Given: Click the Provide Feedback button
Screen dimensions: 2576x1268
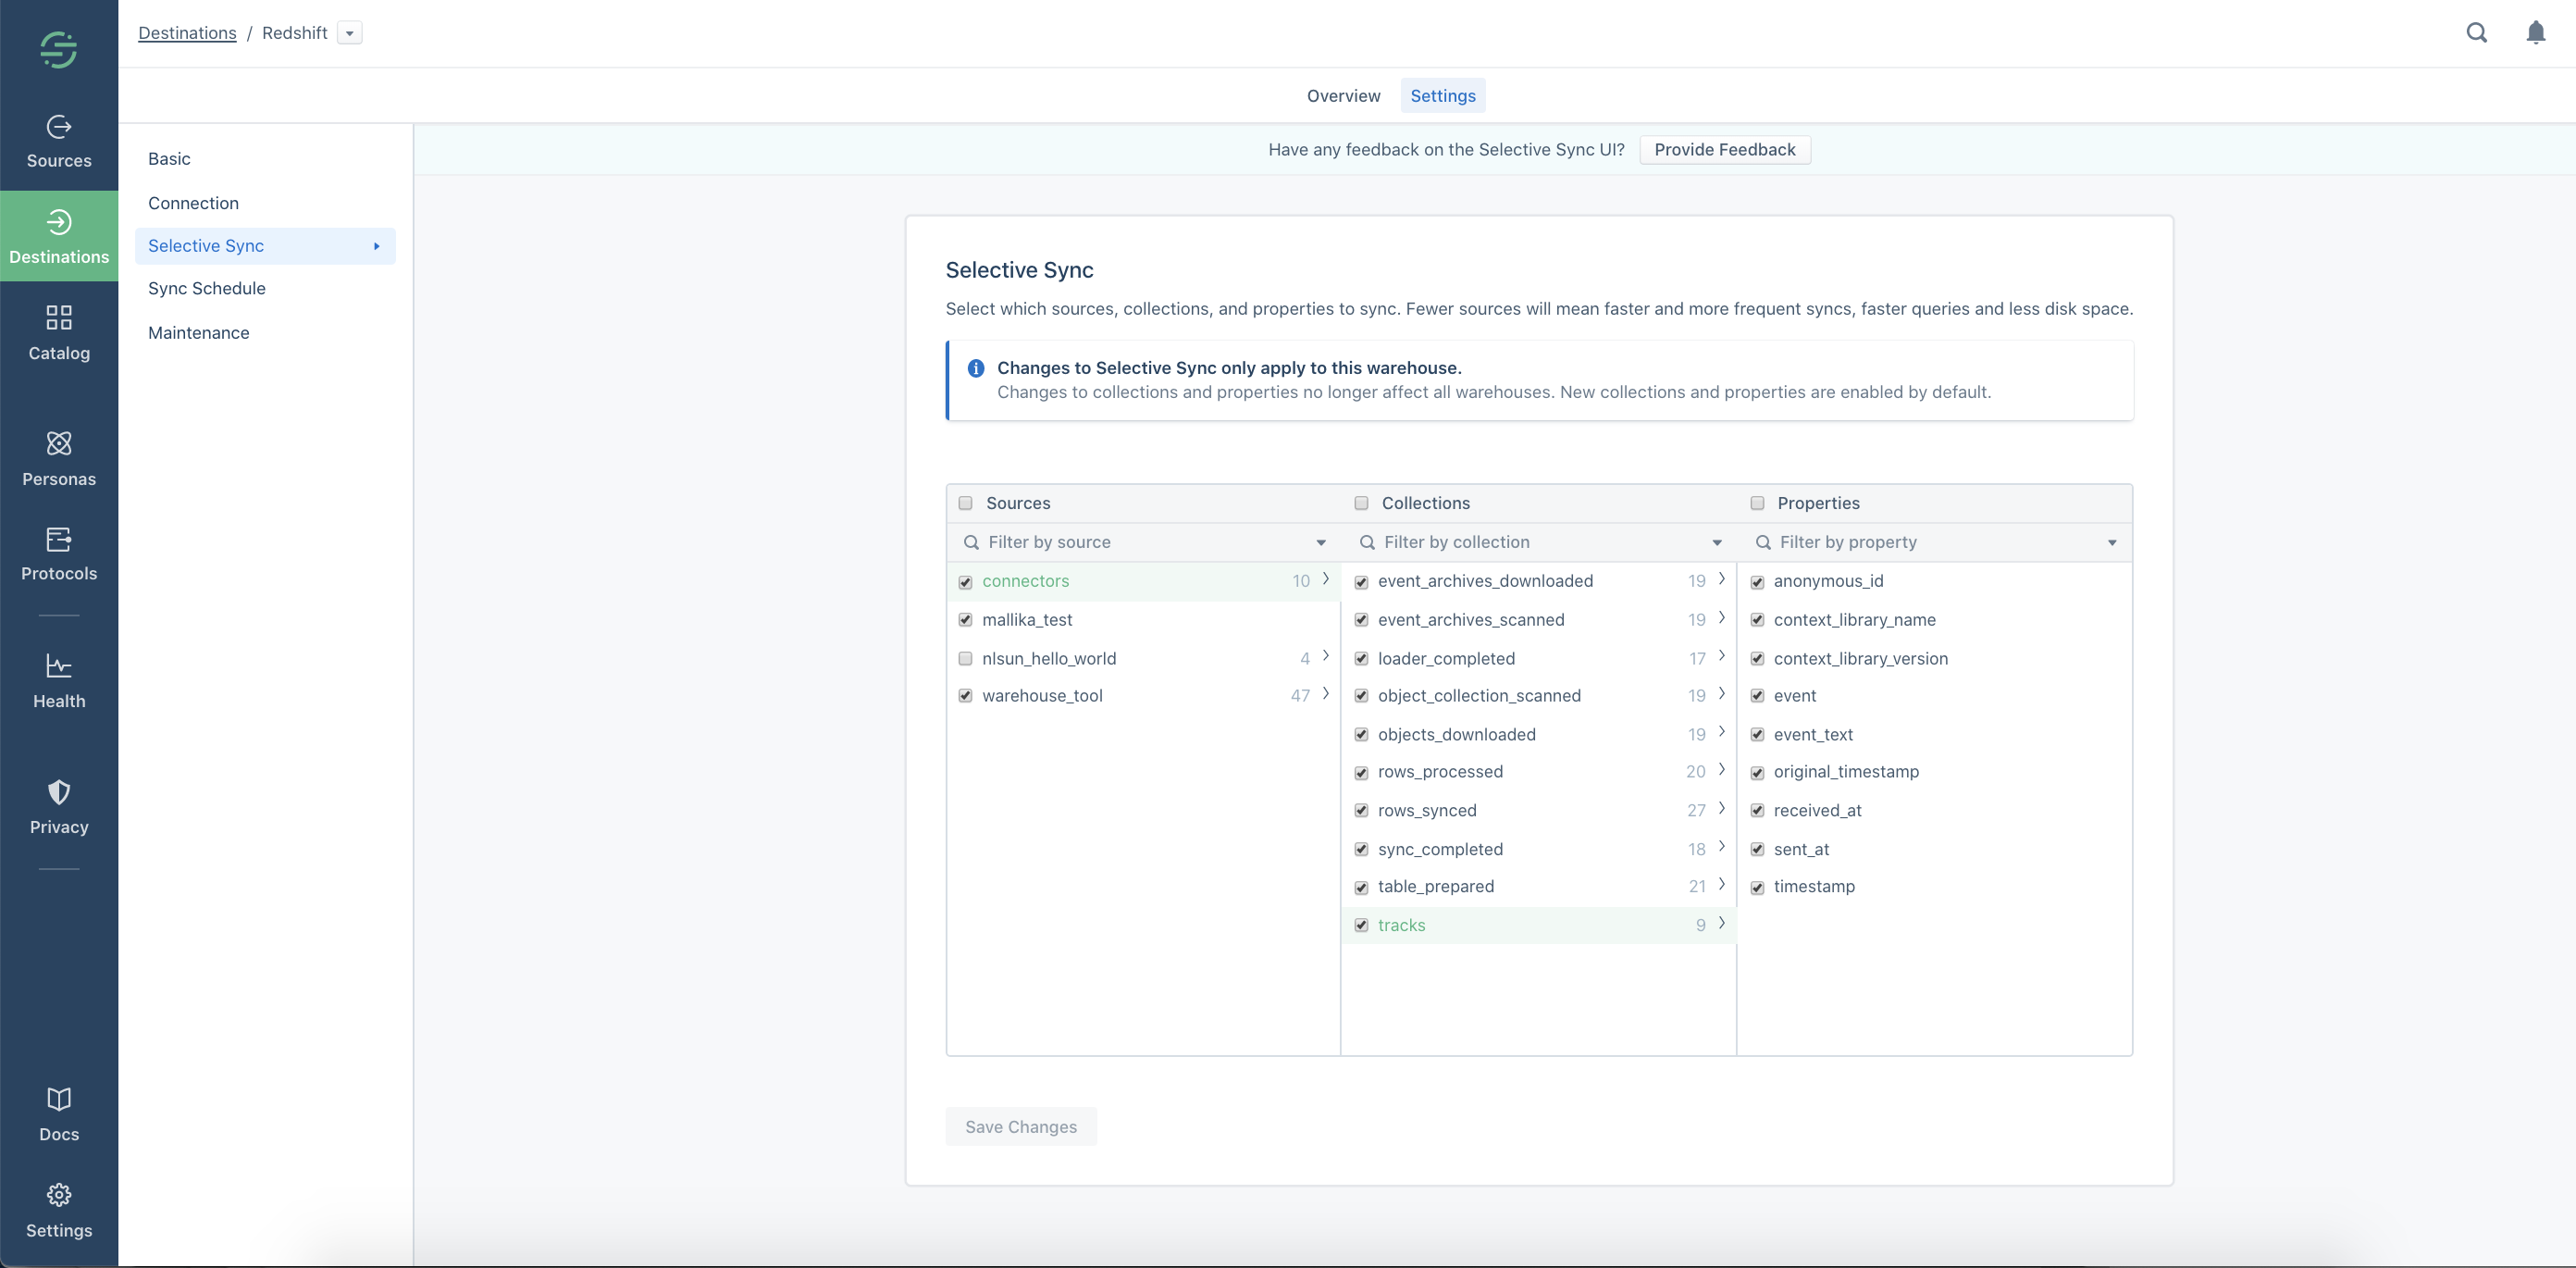Looking at the screenshot, I should [x=1724, y=150].
